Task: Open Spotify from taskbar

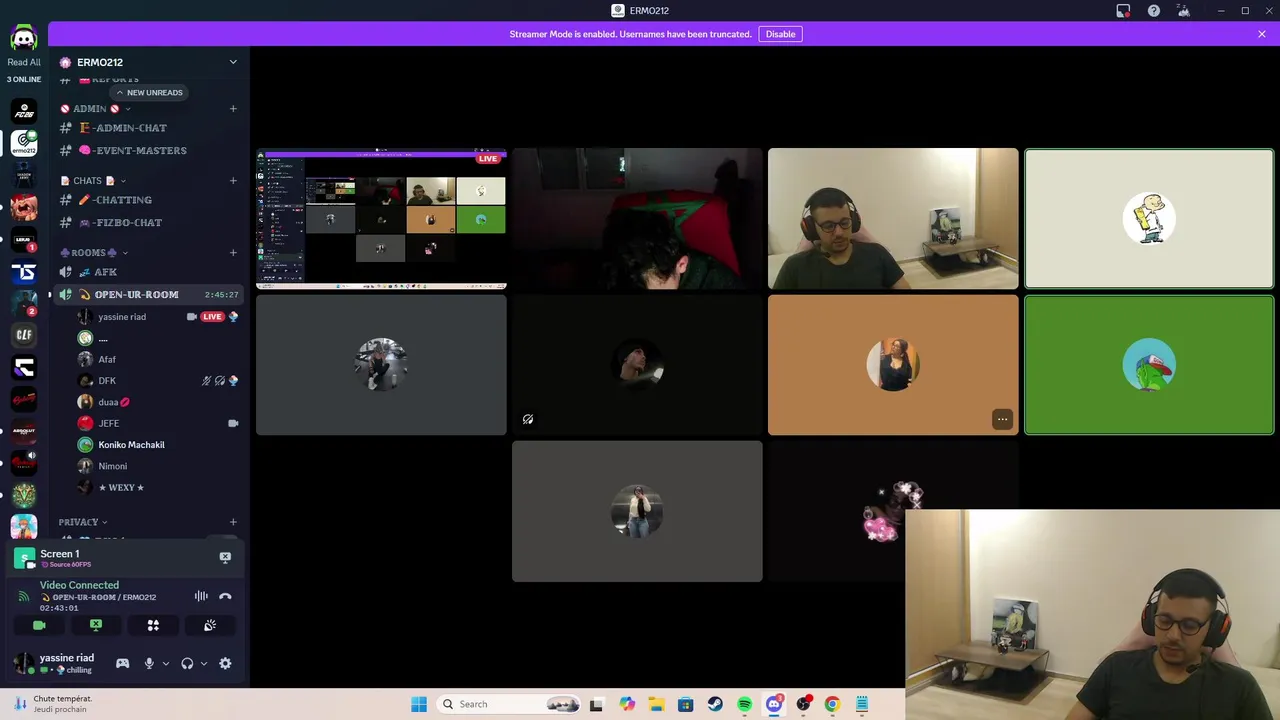Action: 745,704
